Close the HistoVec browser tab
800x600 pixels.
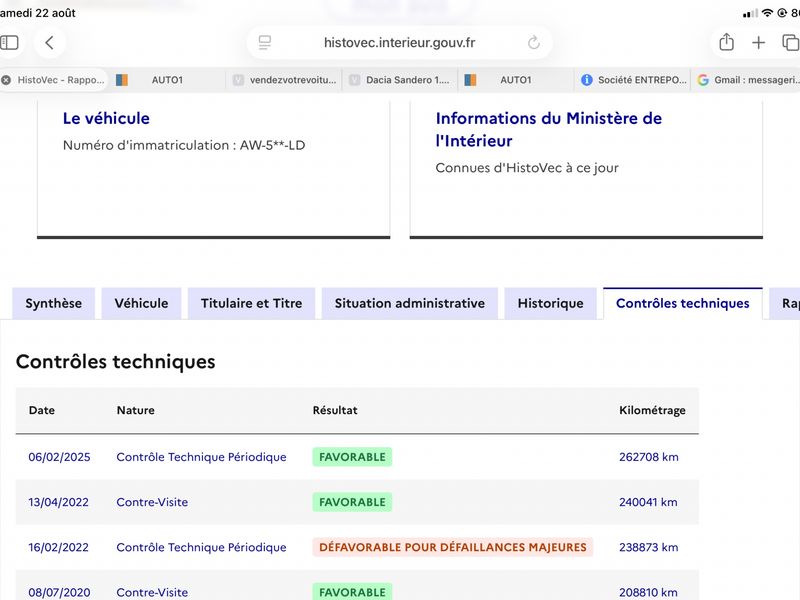pyautogui.click(x=6, y=80)
